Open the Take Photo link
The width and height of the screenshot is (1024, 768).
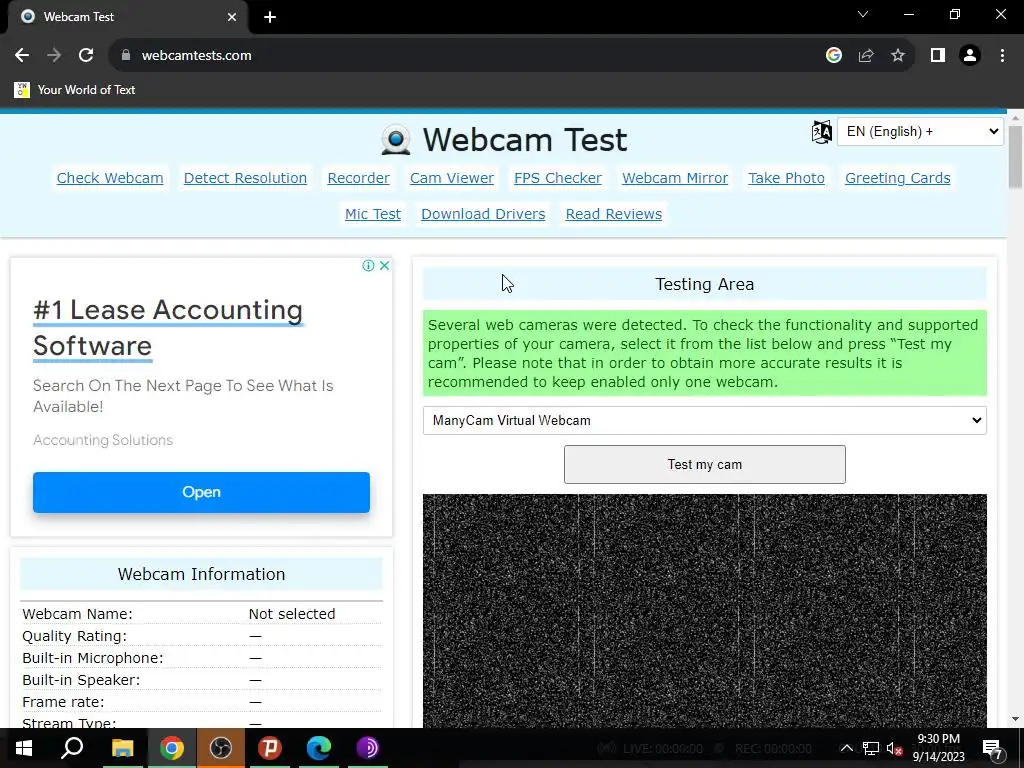point(786,178)
